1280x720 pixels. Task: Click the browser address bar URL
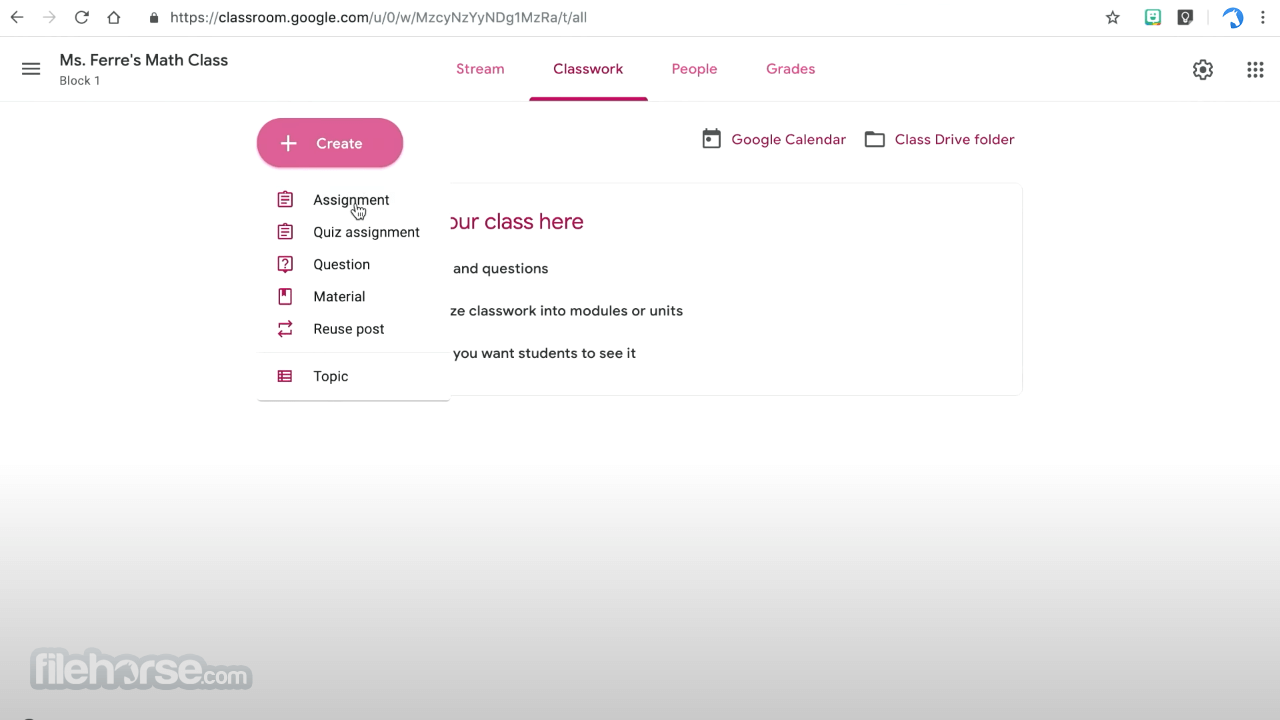pyautogui.click(x=378, y=17)
